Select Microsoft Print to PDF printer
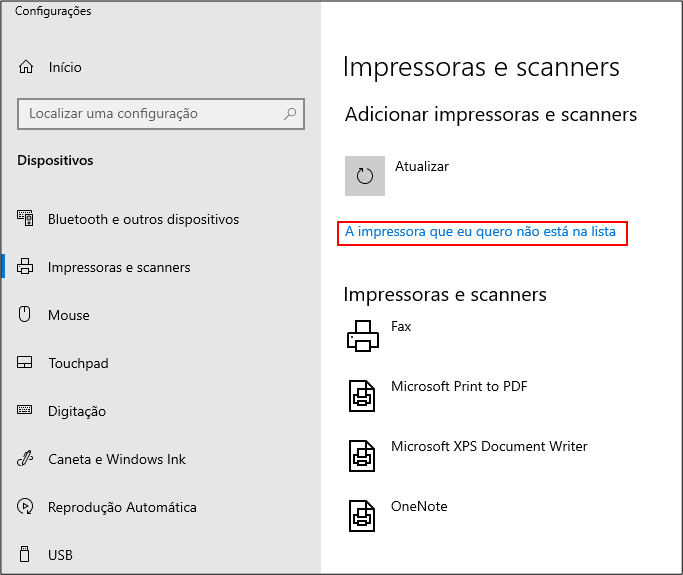 click(459, 387)
